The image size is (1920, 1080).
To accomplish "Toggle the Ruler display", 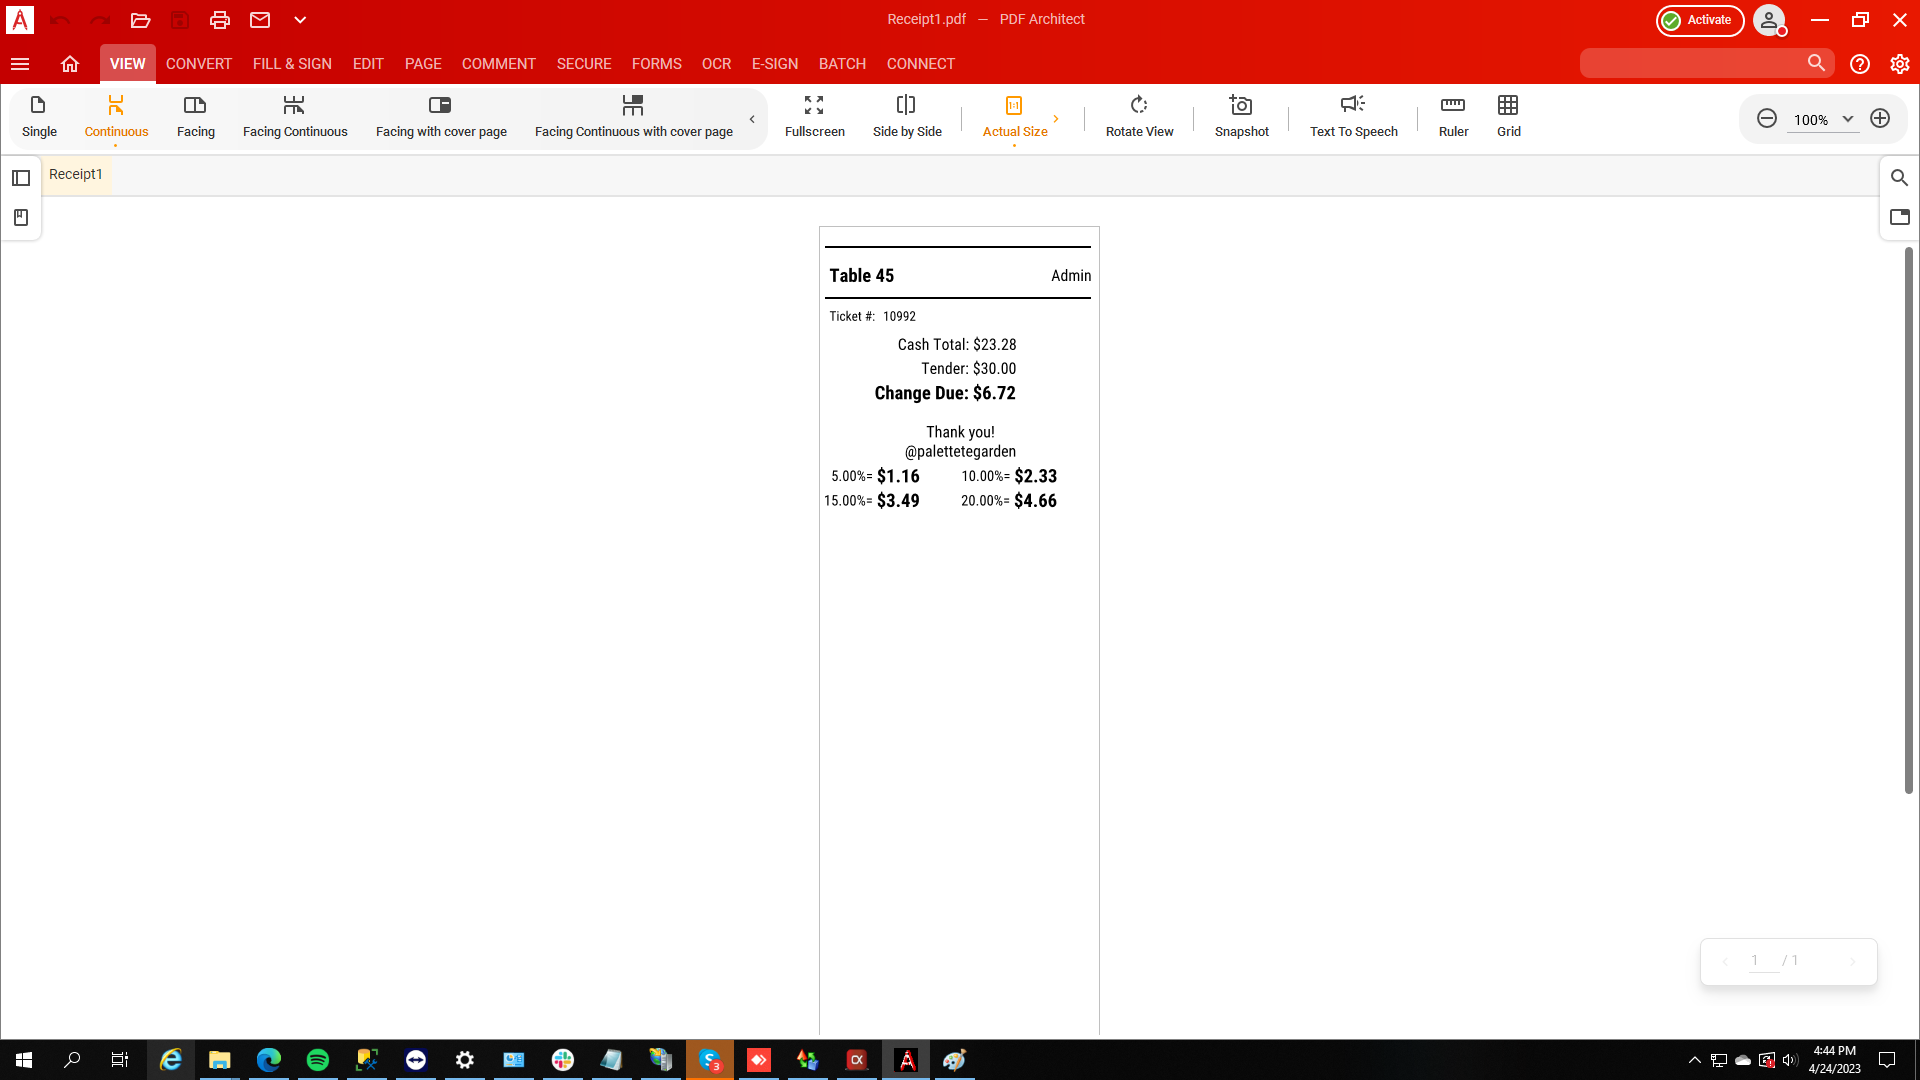I will tap(1453, 116).
